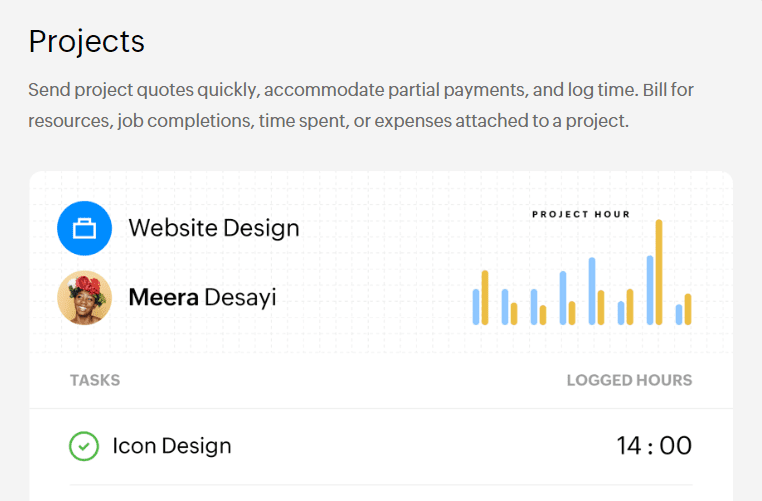Click the Website Design project title

click(214, 228)
